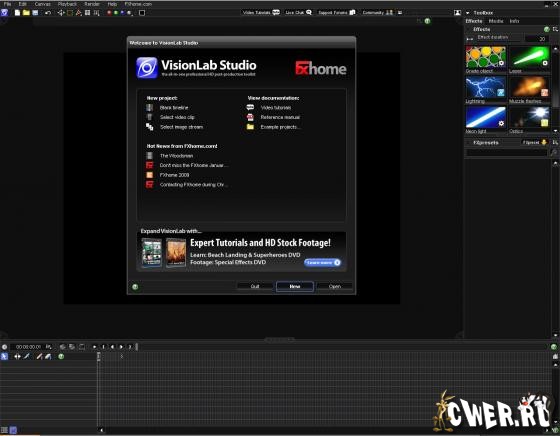
Task: Click the VisionLab app logo icon at the top-left corner
Action: pyautogui.click(x=4, y=13)
